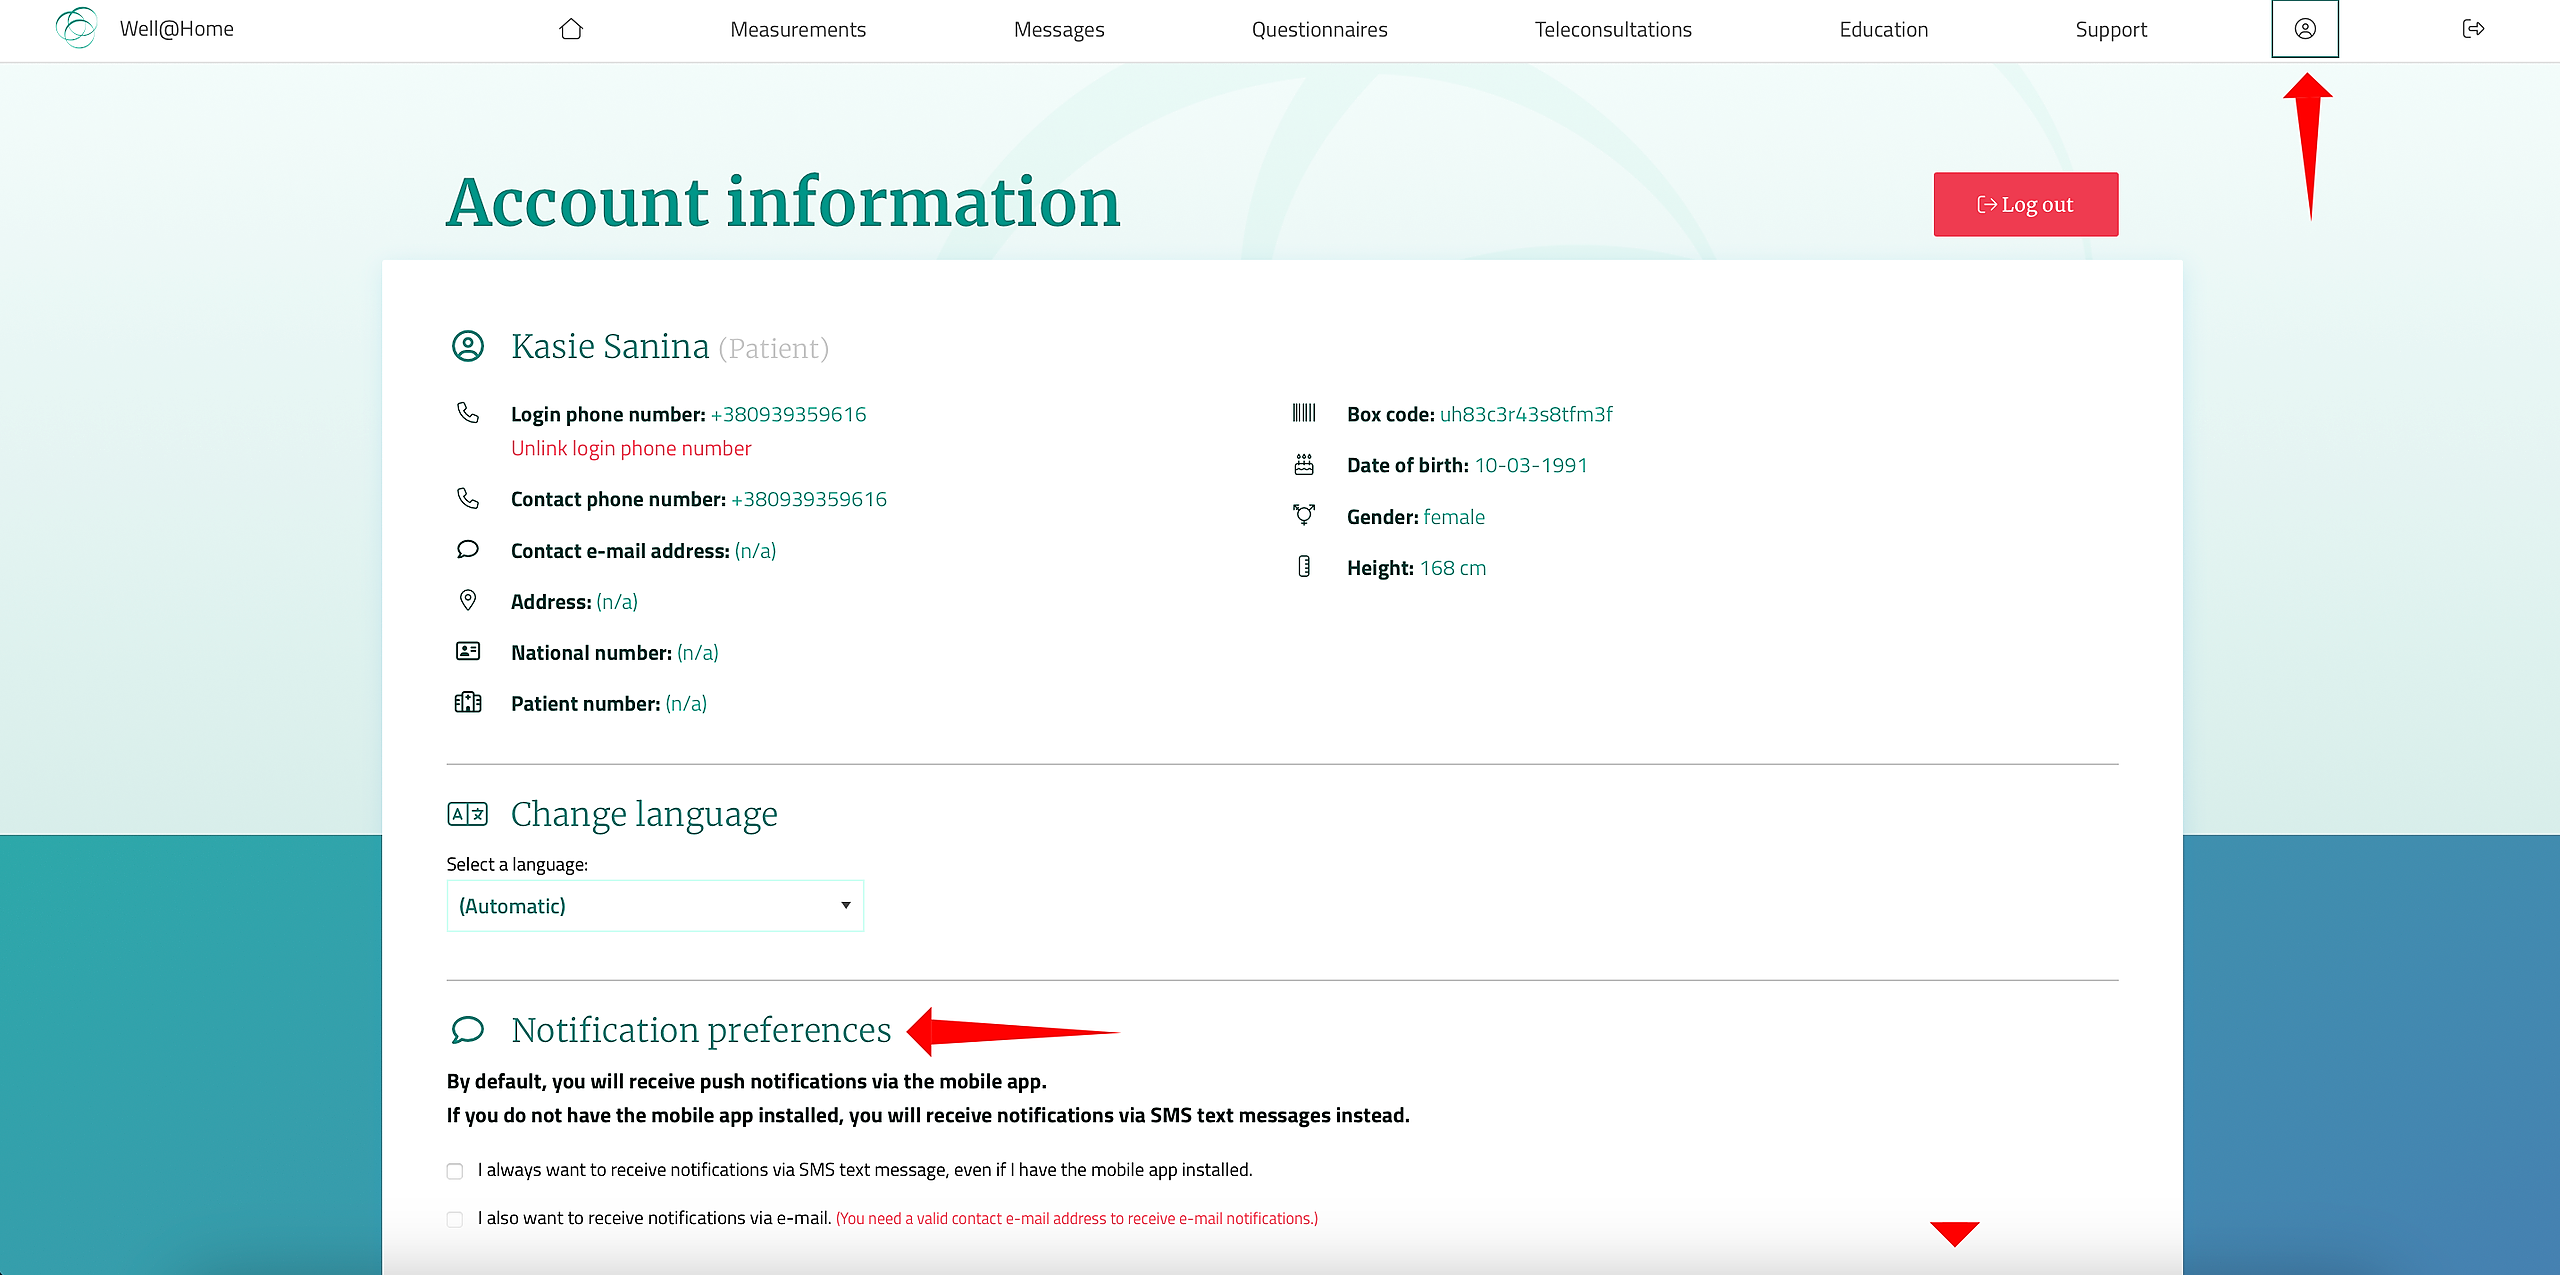Open the Measurements menu
Image resolution: width=2560 pixels, height=1275 pixels.
798,30
